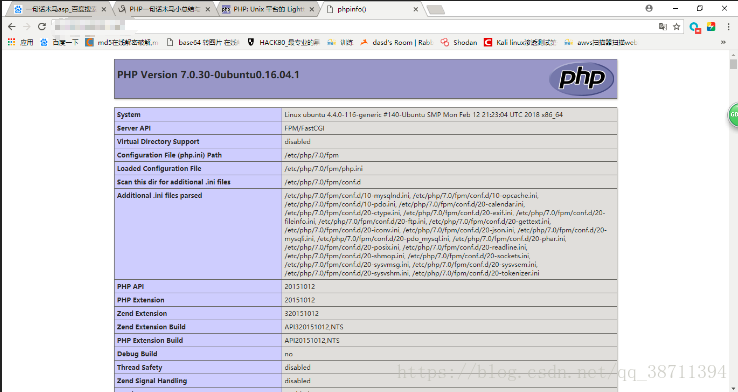Viewport: 738px width, 392px height.
Task: Click the translate icon in address bar
Action: (x=663, y=27)
